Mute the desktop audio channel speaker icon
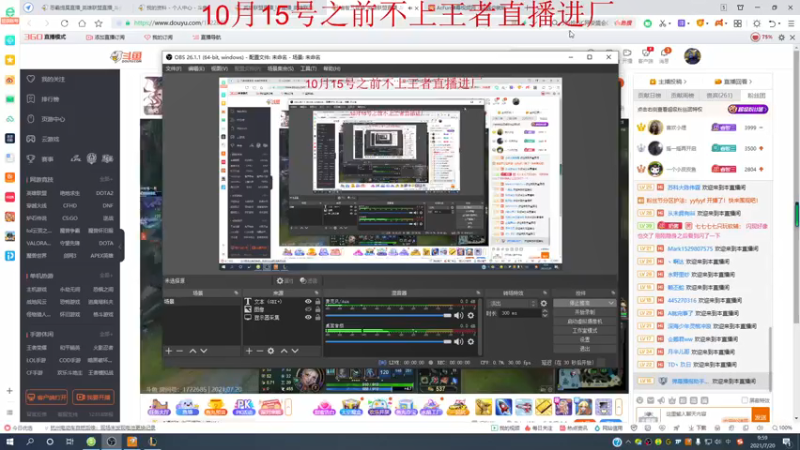Viewport: 800px width, 450px height. click(459, 341)
